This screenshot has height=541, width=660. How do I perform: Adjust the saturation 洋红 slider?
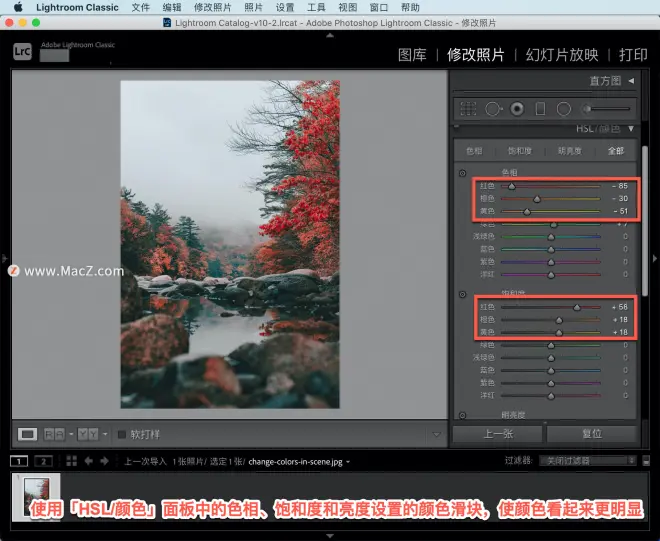551,396
